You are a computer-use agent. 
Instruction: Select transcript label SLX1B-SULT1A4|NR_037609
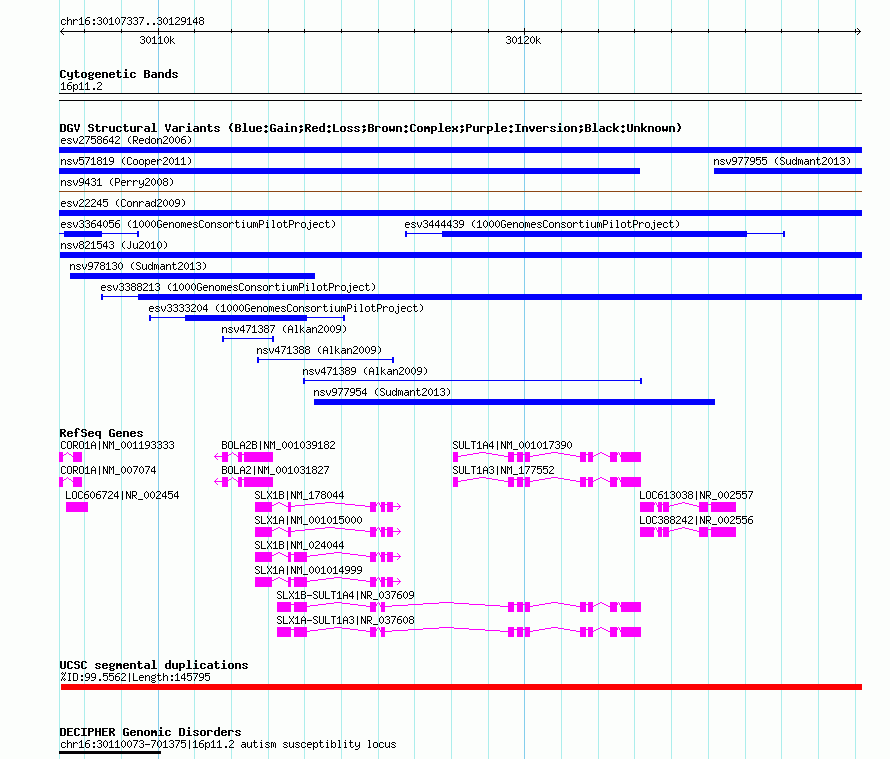tap(345, 596)
